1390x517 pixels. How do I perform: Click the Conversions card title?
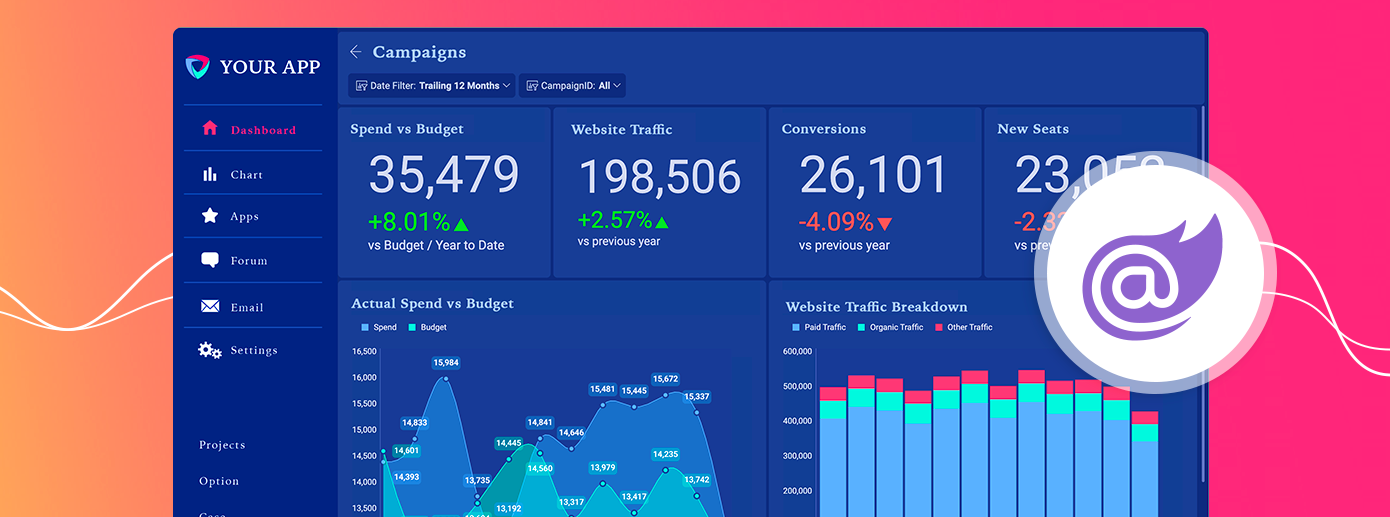[824, 129]
